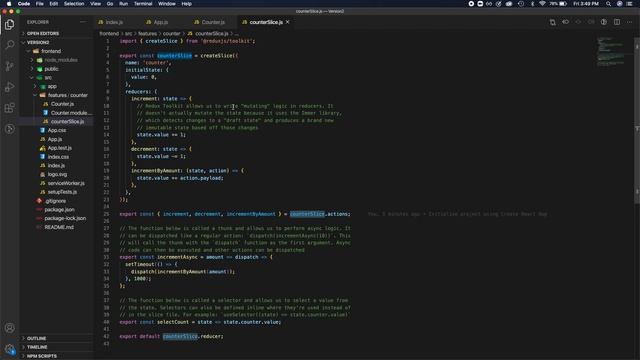Expand the public folder
Screen dimensions: 640x360
pyautogui.click(x=56, y=69)
